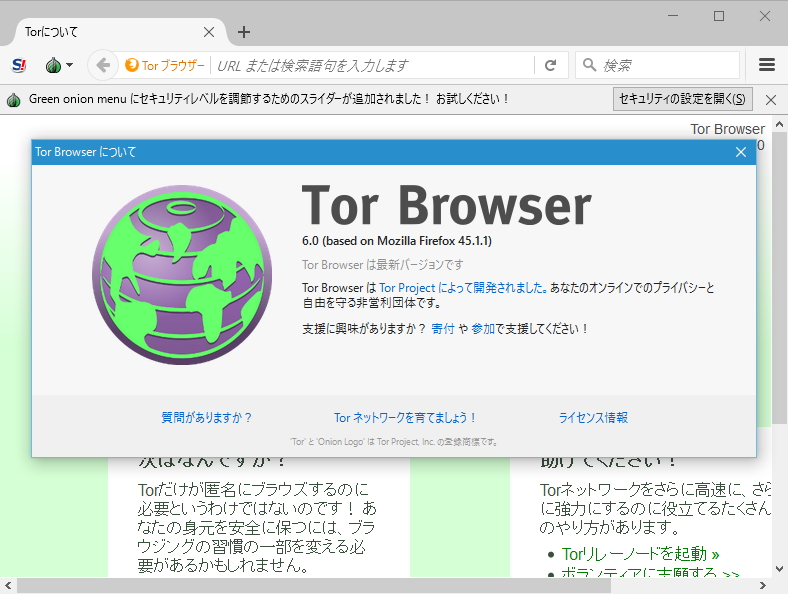
Task: Close the Tor Browser について dialog
Action: (x=740, y=152)
